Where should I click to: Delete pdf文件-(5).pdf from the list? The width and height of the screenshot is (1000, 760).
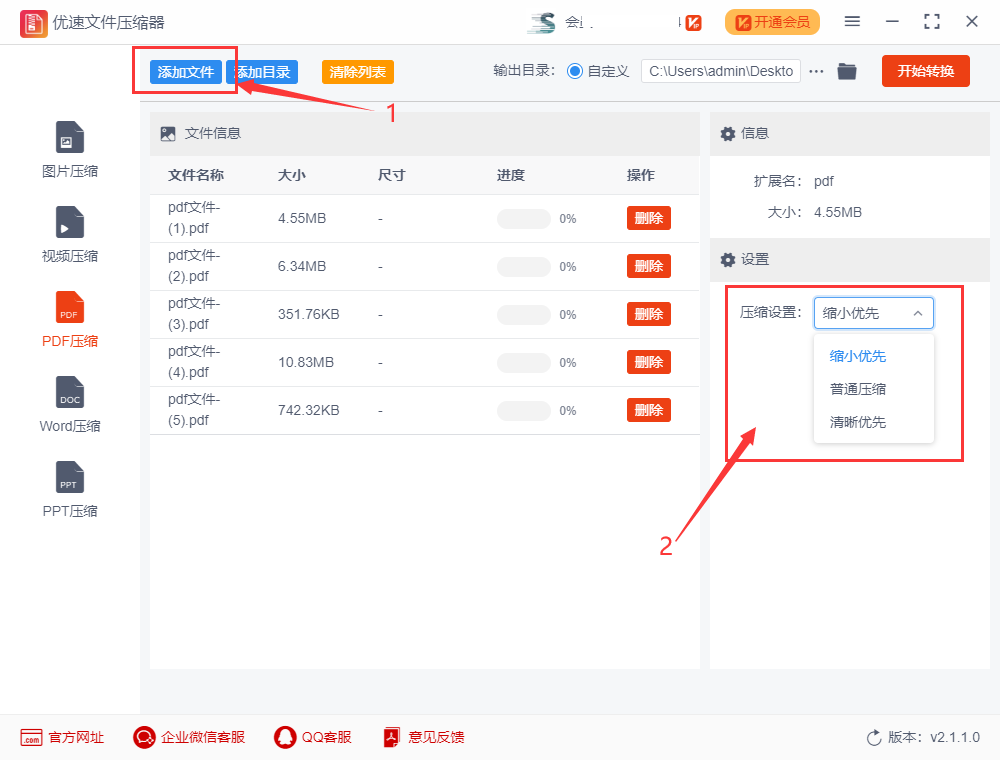(x=649, y=411)
